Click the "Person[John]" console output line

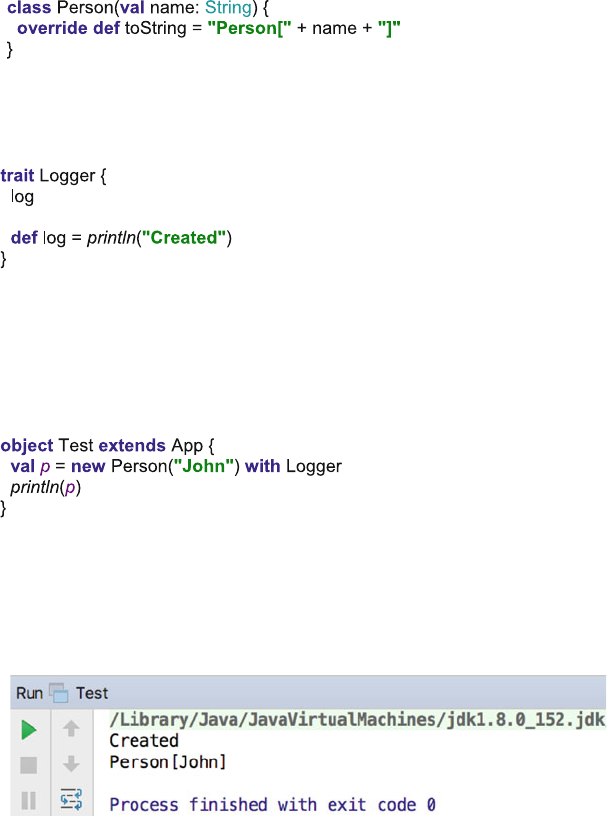(168, 762)
